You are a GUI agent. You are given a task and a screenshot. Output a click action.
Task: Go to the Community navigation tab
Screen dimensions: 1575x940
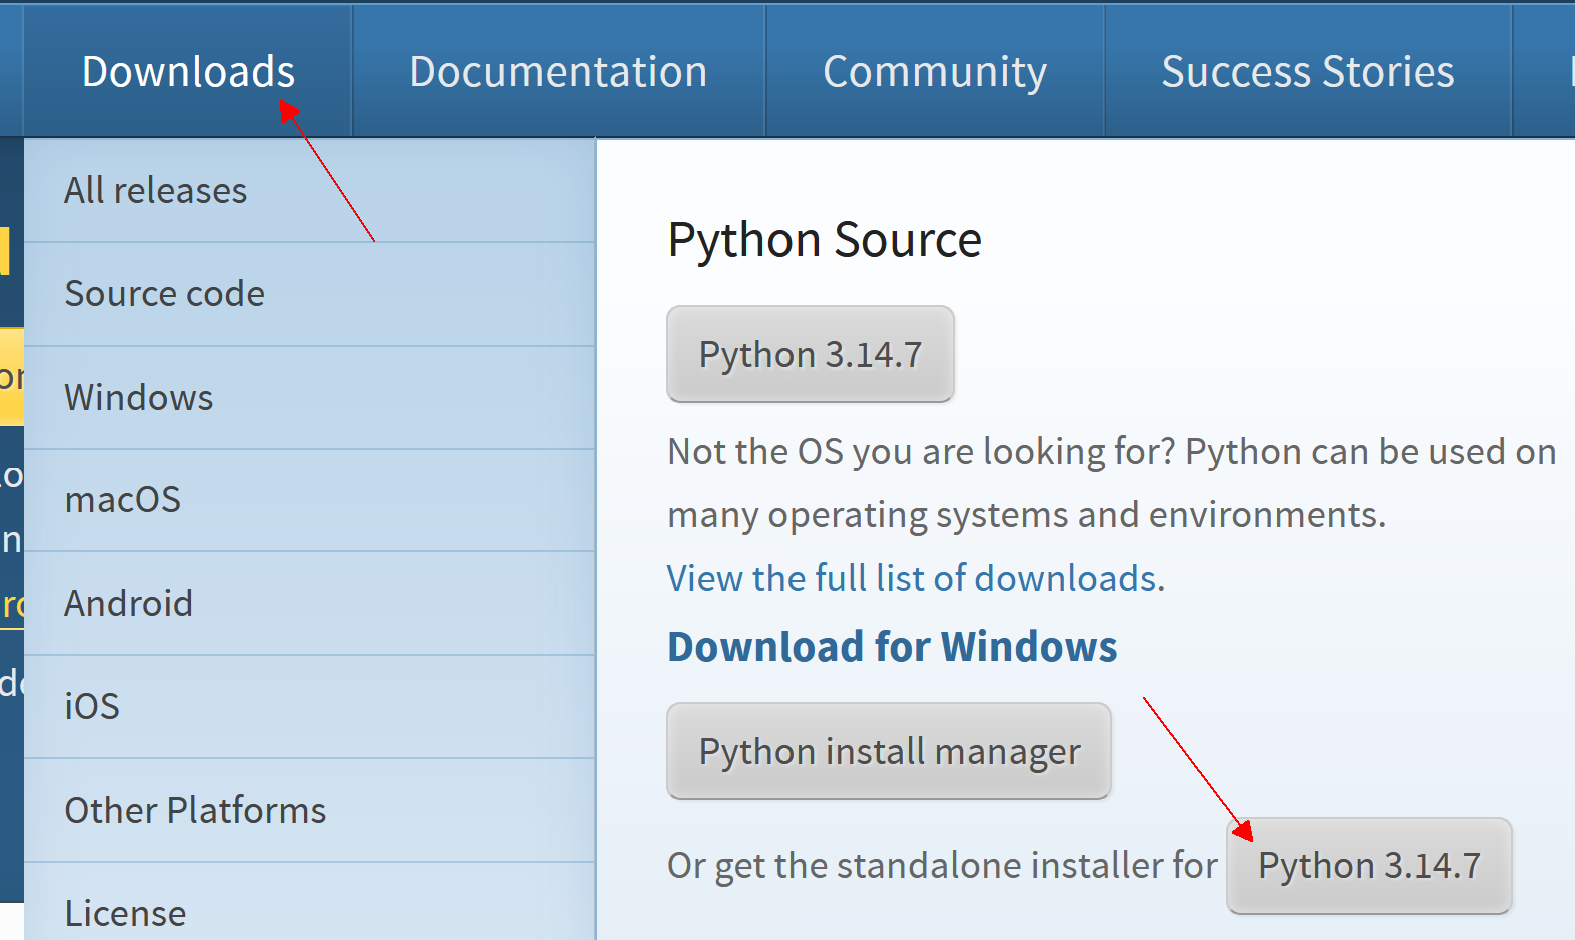[935, 71]
